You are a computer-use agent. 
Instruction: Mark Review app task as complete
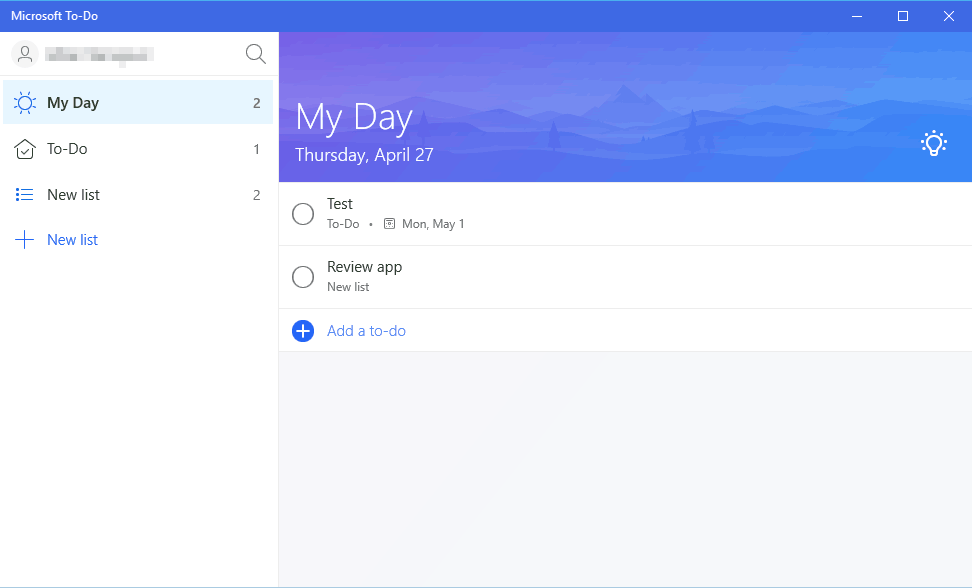[x=303, y=277]
